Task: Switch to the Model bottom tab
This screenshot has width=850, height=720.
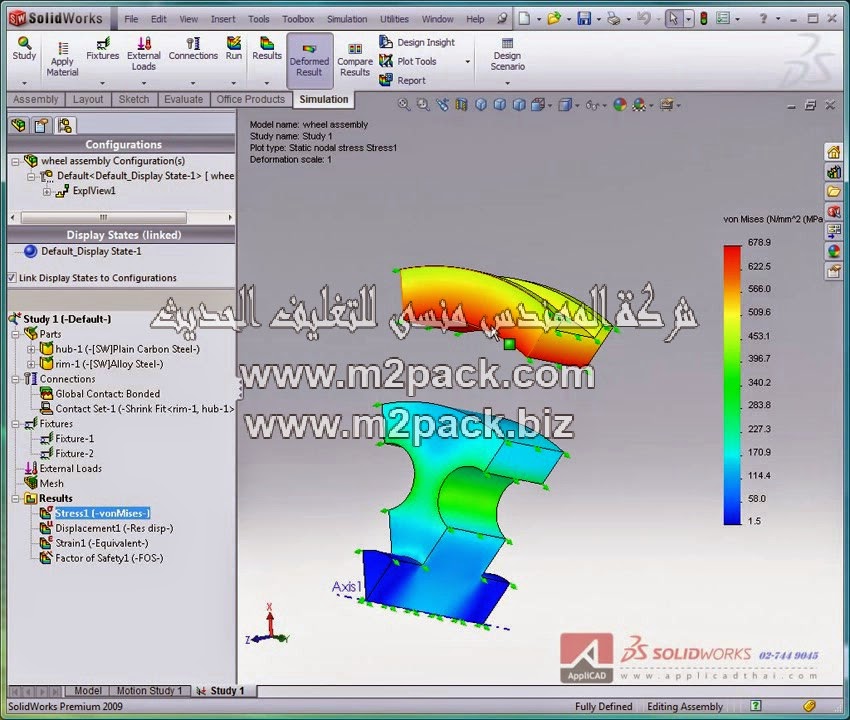Action: pos(87,691)
